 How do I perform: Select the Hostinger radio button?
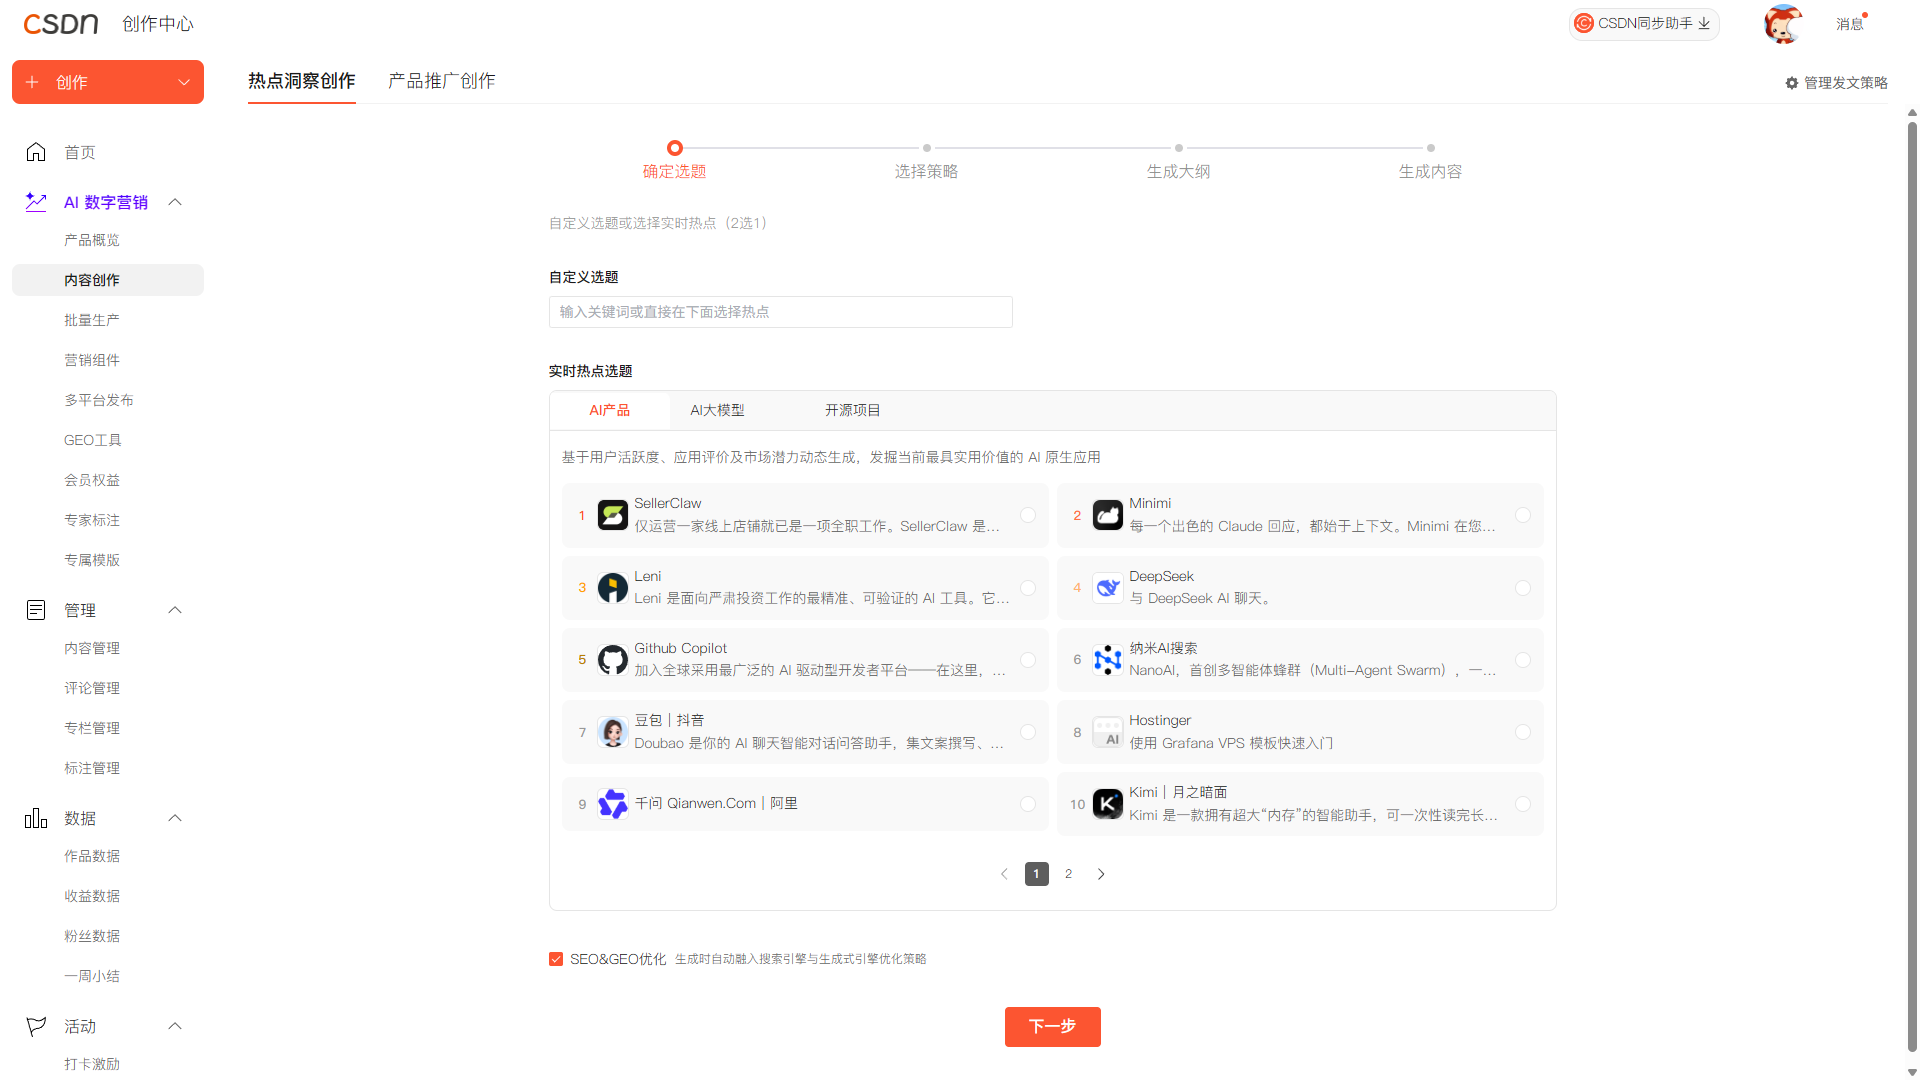(x=1523, y=732)
